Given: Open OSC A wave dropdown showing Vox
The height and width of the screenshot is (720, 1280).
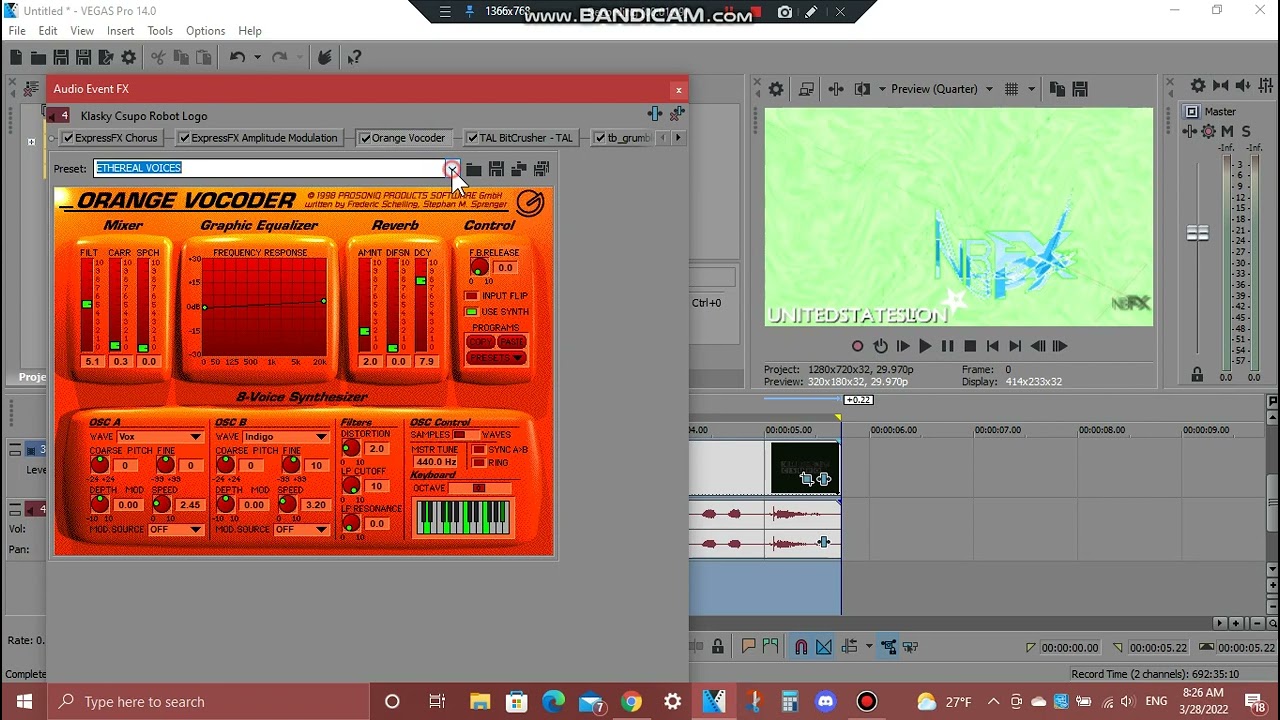Looking at the screenshot, I should click(x=196, y=437).
